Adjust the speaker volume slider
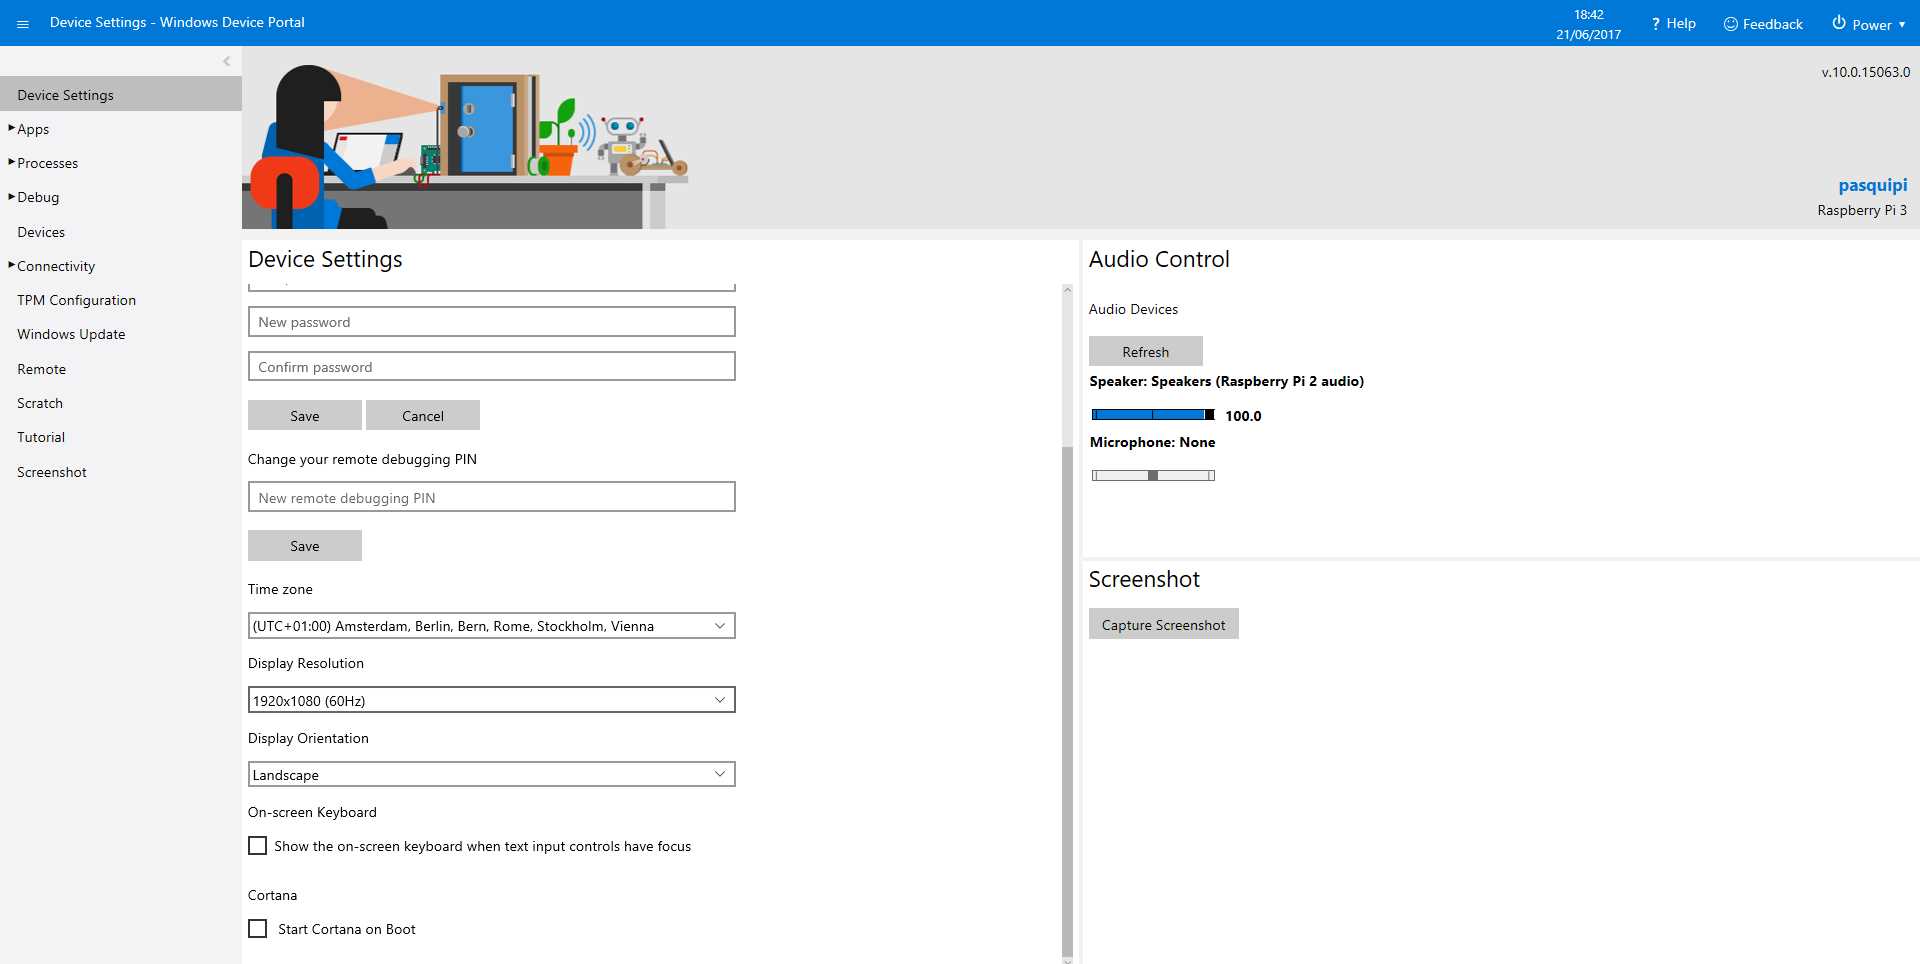The width and height of the screenshot is (1920, 964). coord(1153,415)
